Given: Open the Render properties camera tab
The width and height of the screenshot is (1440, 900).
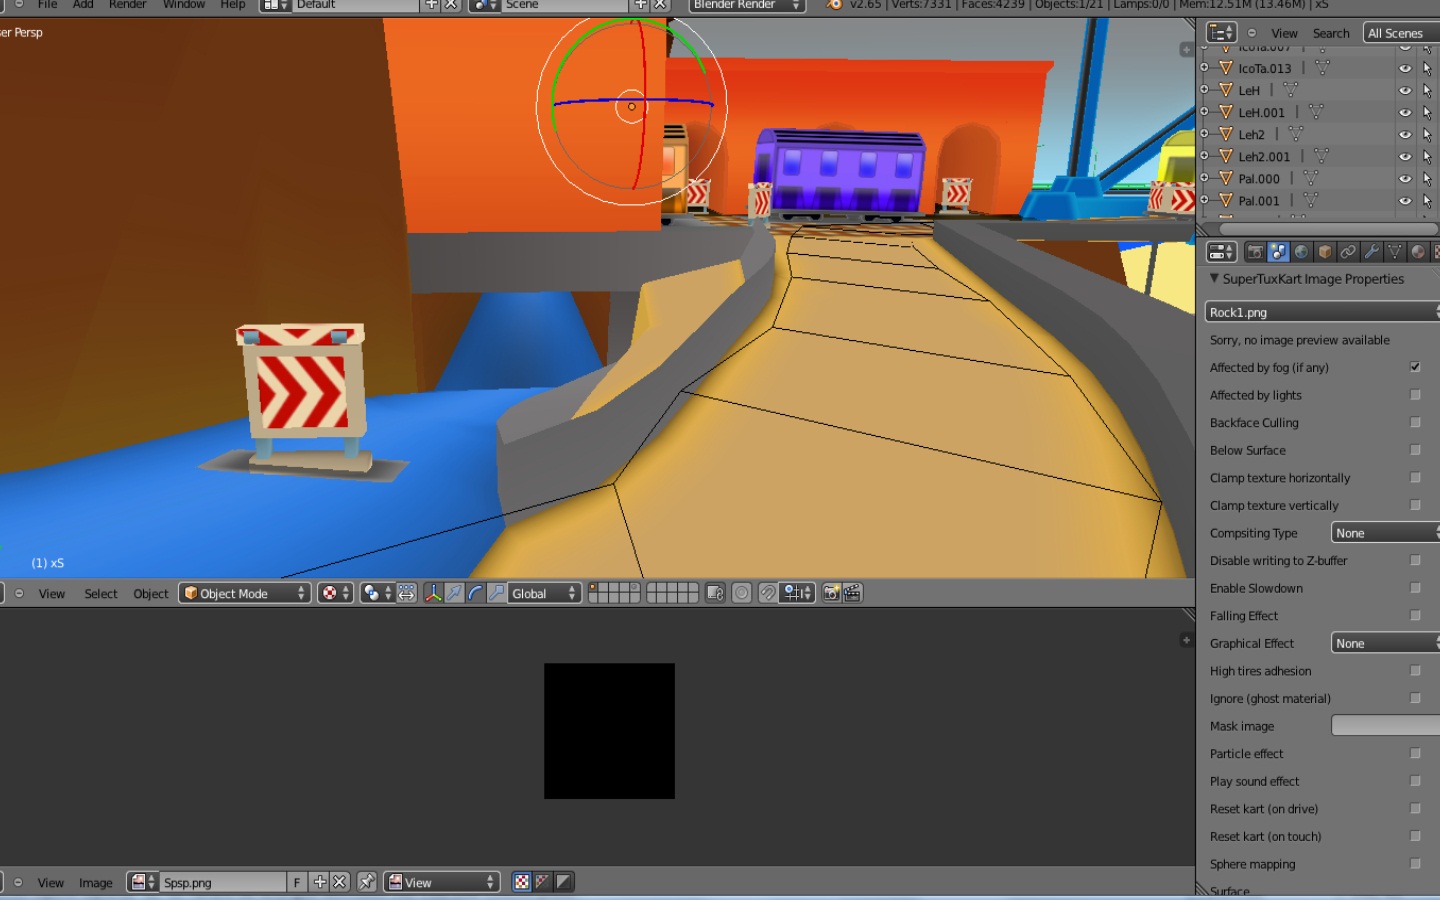Looking at the screenshot, I should pyautogui.click(x=1255, y=252).
